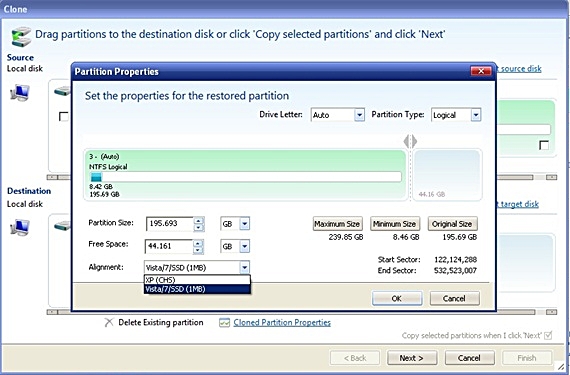
Task: Select Vista/7/SSD (1MB) list option
Action: 197,289
